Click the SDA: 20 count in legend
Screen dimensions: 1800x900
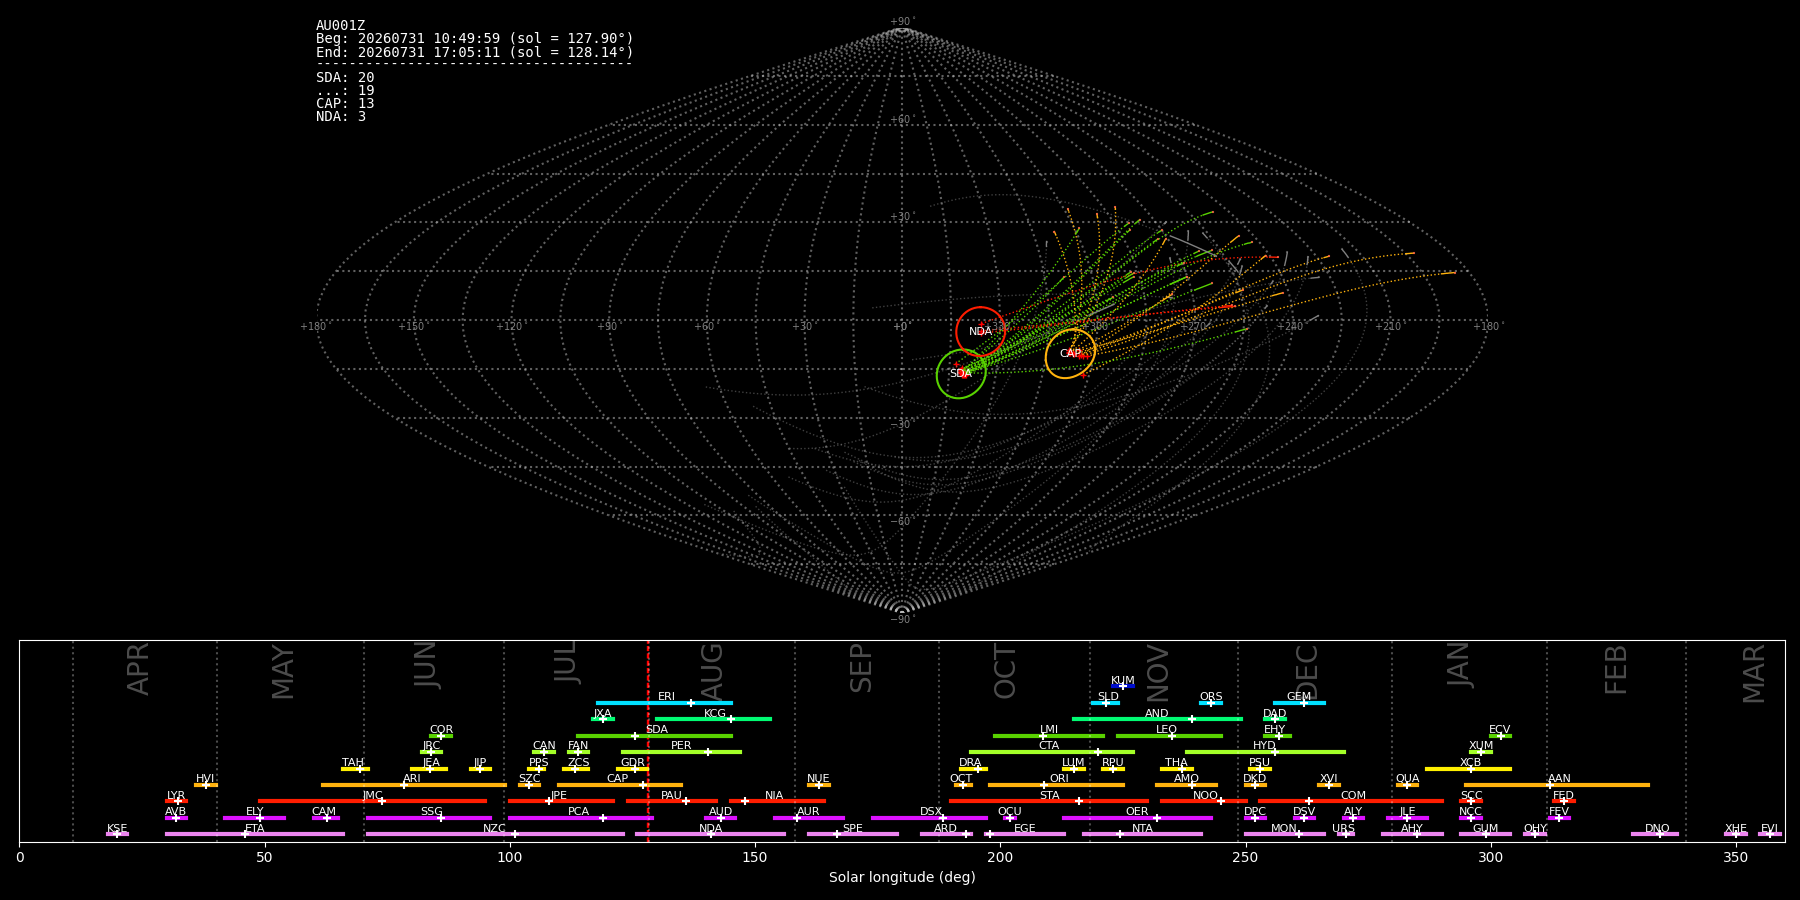click(345, 78)
